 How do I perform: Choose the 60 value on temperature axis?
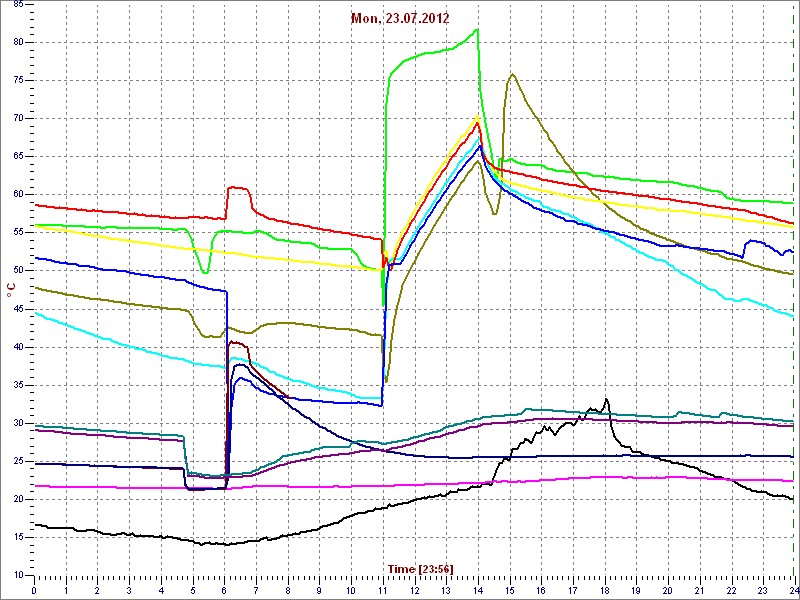[17, 194]
